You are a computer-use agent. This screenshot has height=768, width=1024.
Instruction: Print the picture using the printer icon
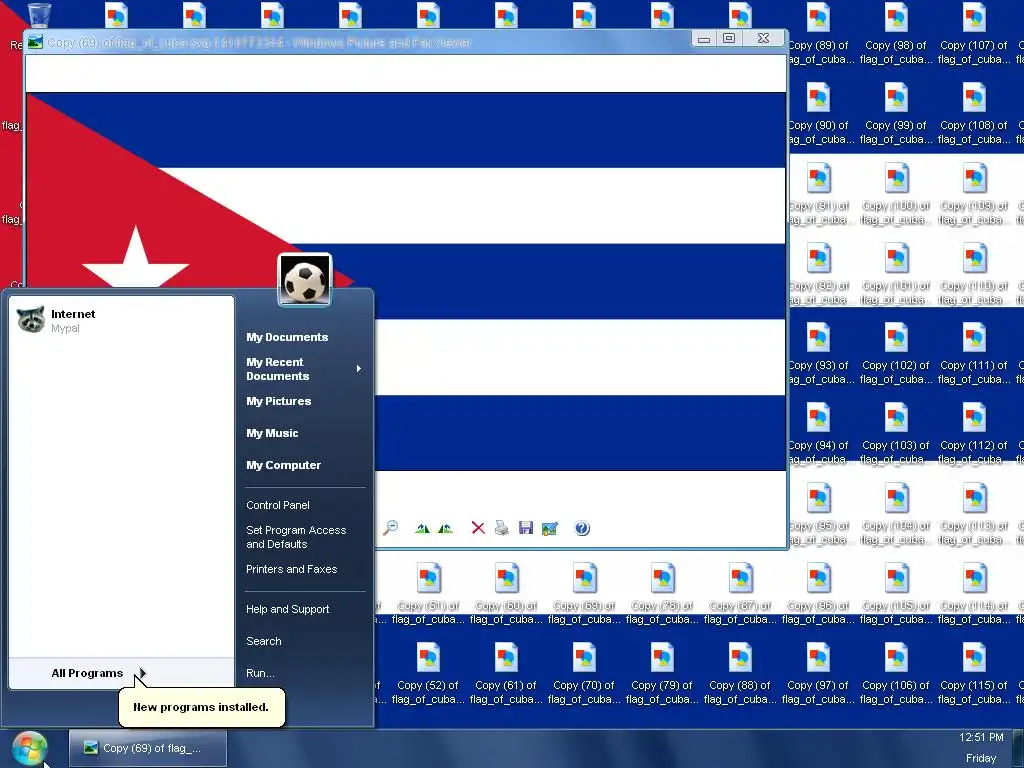pyautogui.click(x=502, y=528)
